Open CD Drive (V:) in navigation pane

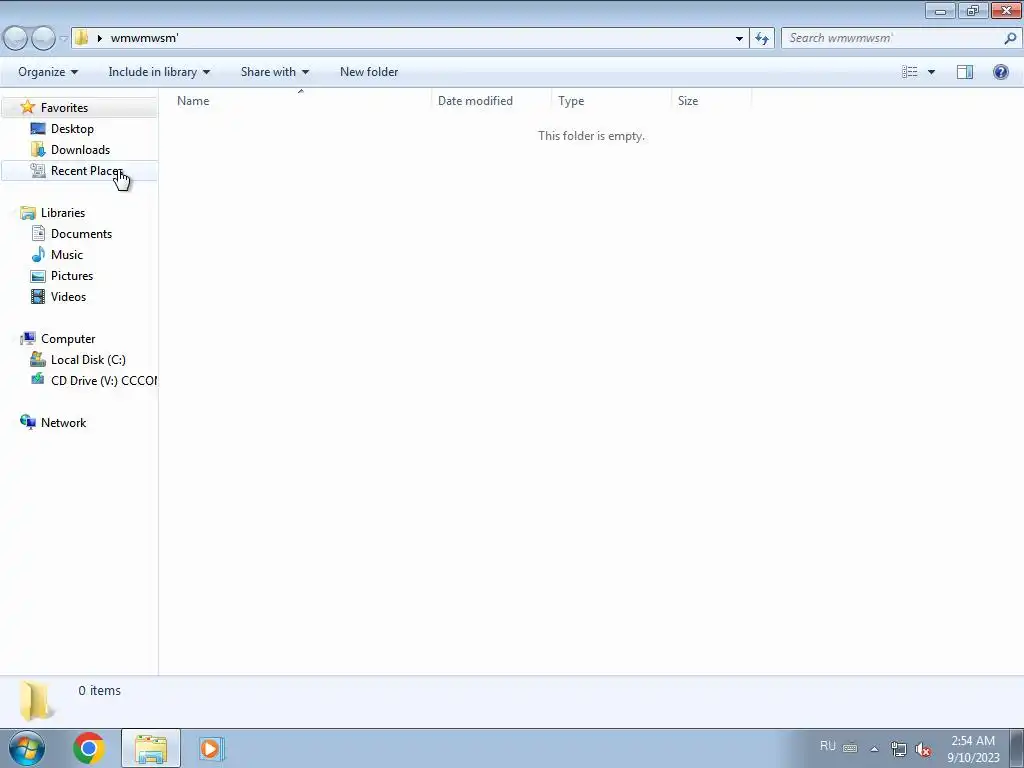(104, 381)
